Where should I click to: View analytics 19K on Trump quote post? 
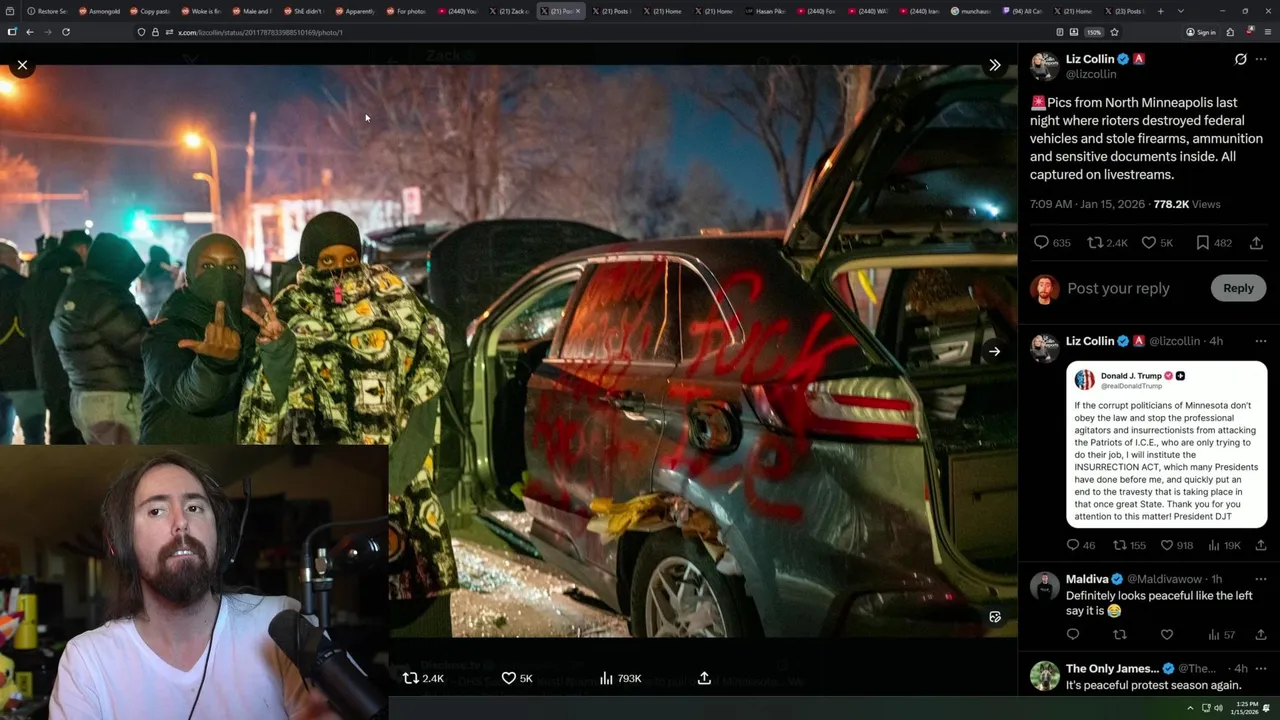pos(1224,545)
